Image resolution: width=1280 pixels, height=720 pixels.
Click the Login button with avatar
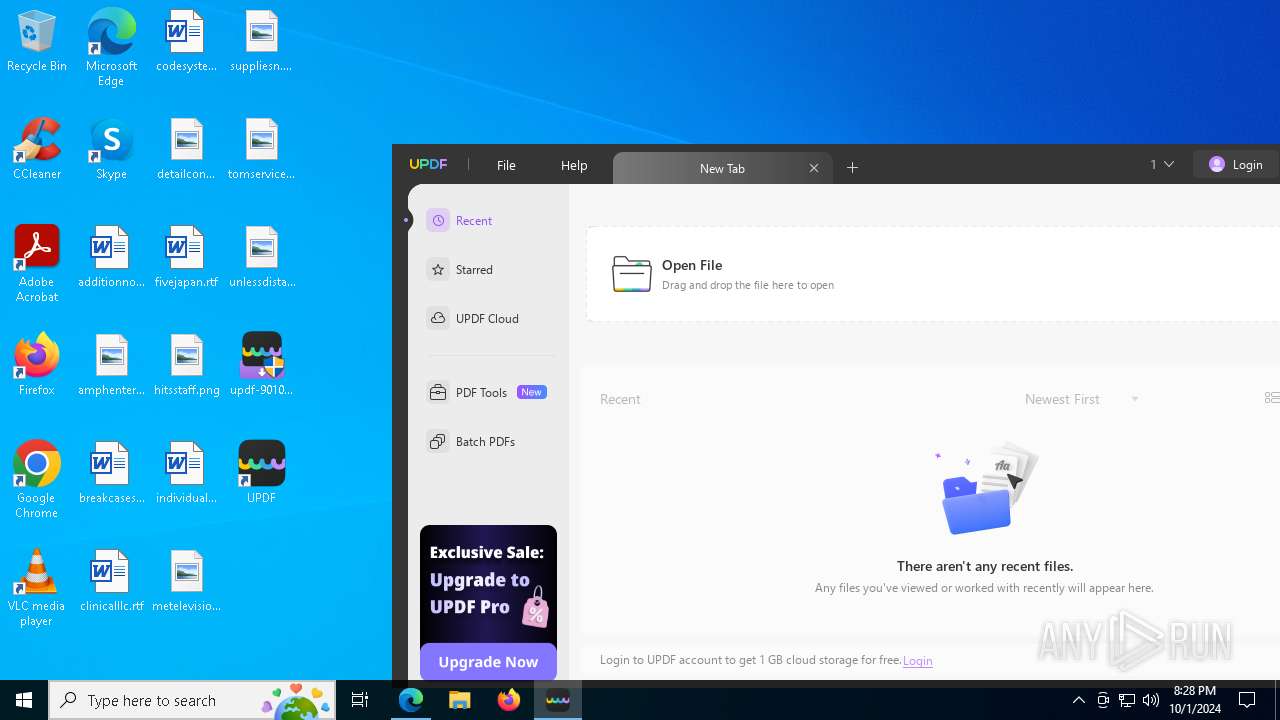[1236, 165]
